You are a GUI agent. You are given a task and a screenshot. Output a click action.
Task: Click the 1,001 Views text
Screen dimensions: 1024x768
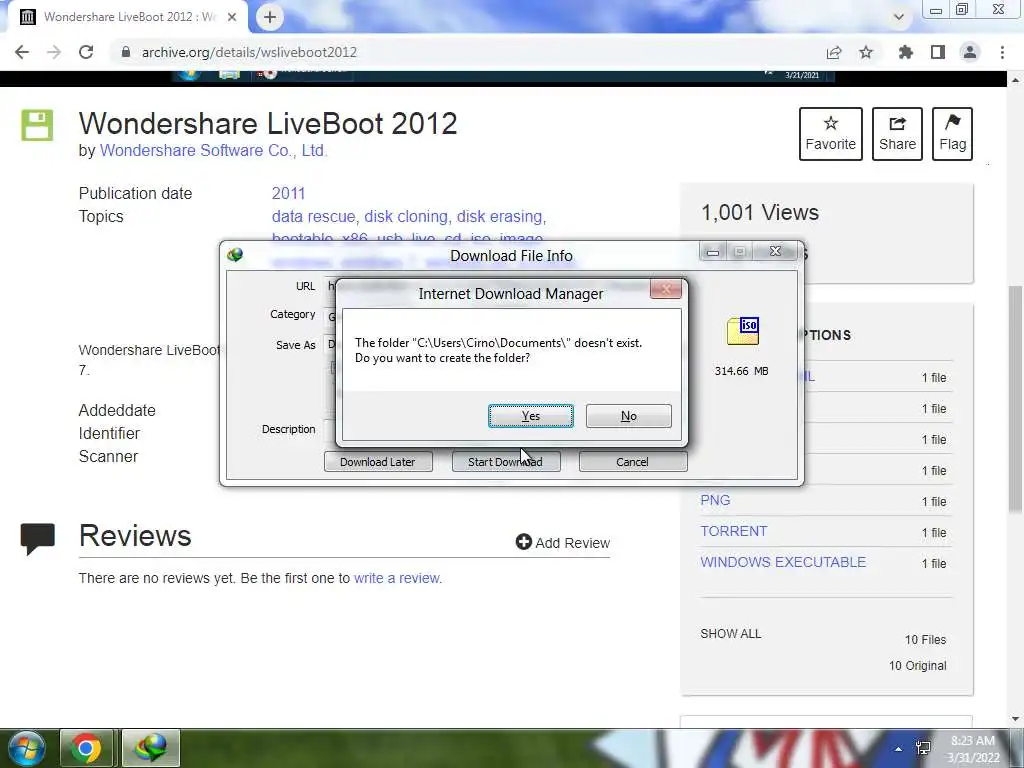(760, 212)
